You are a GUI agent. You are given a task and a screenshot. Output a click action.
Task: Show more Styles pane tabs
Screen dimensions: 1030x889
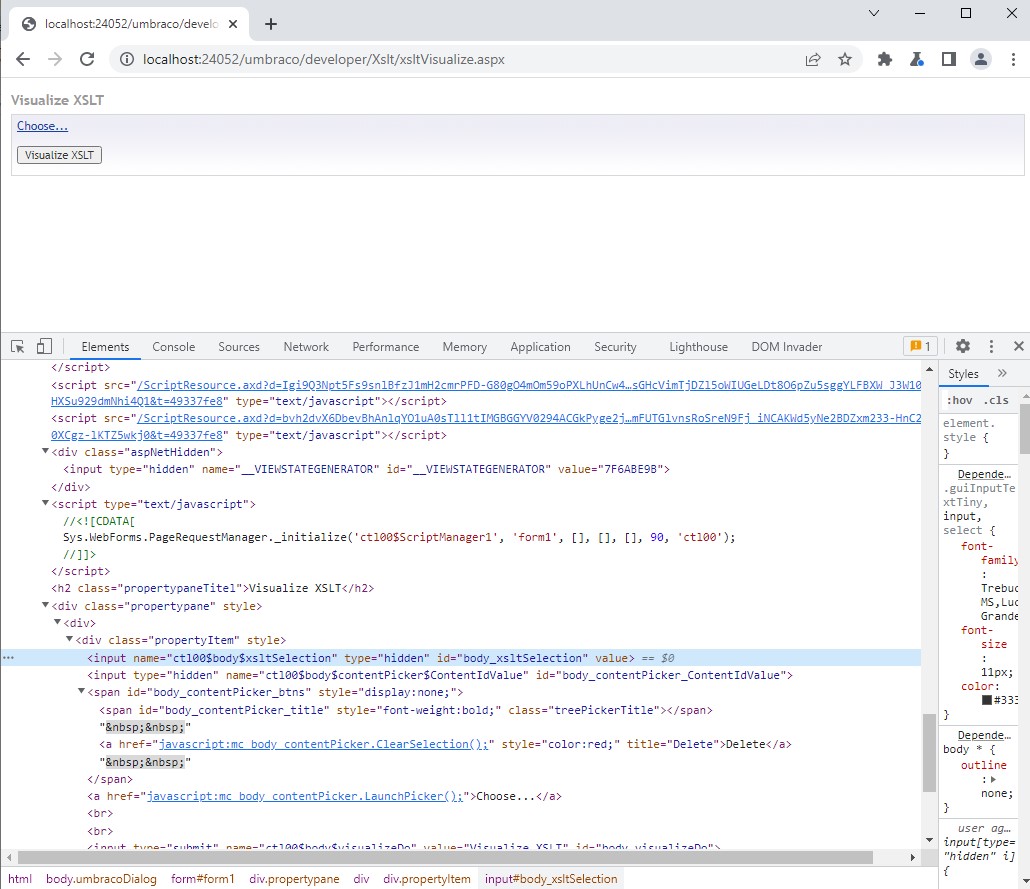[1002, 373]
